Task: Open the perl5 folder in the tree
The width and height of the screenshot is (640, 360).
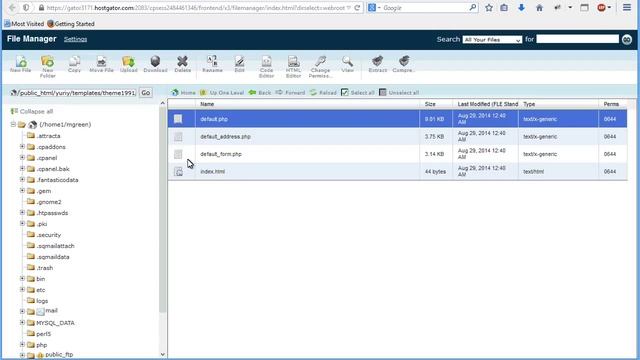Action: (x=39, y=334)
